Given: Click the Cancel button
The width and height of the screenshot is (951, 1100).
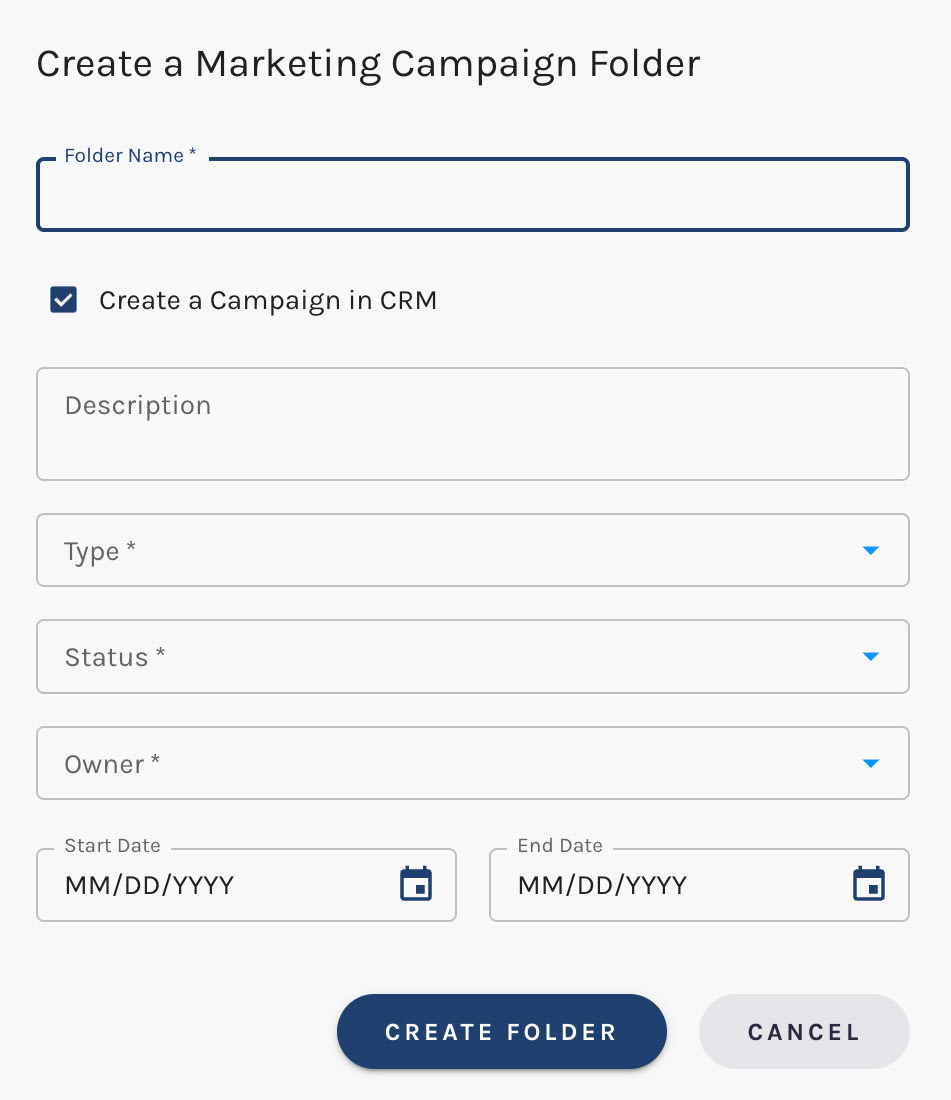Looking at the screenshot, I should (804, 1031).
